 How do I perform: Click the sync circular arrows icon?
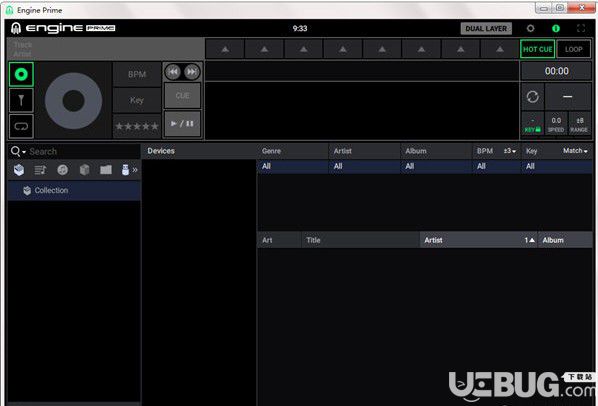click(532, 97)
